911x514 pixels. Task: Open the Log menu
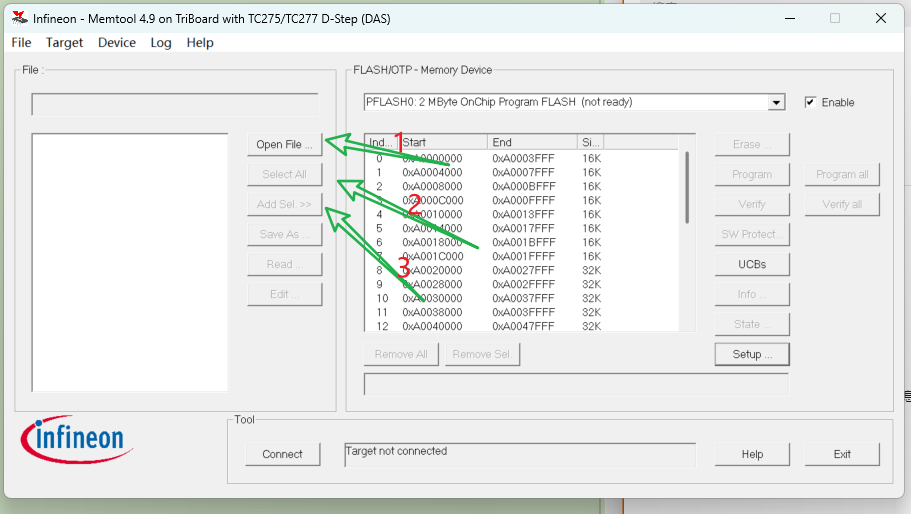161,42
